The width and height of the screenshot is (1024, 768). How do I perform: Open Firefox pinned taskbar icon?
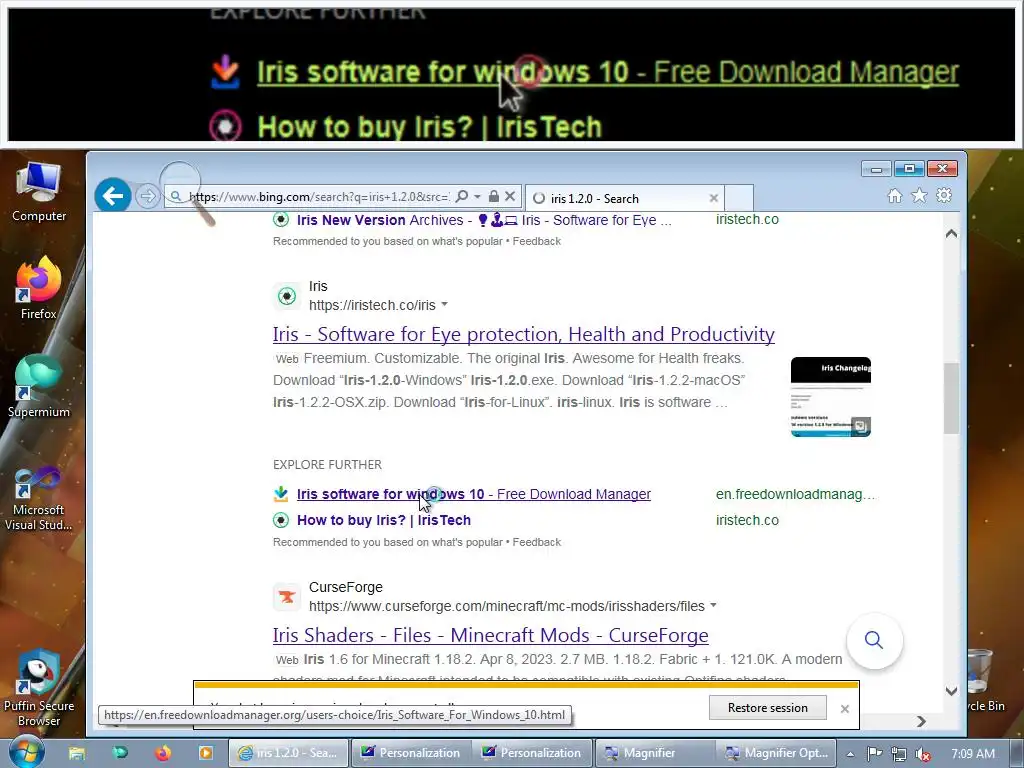163,753
